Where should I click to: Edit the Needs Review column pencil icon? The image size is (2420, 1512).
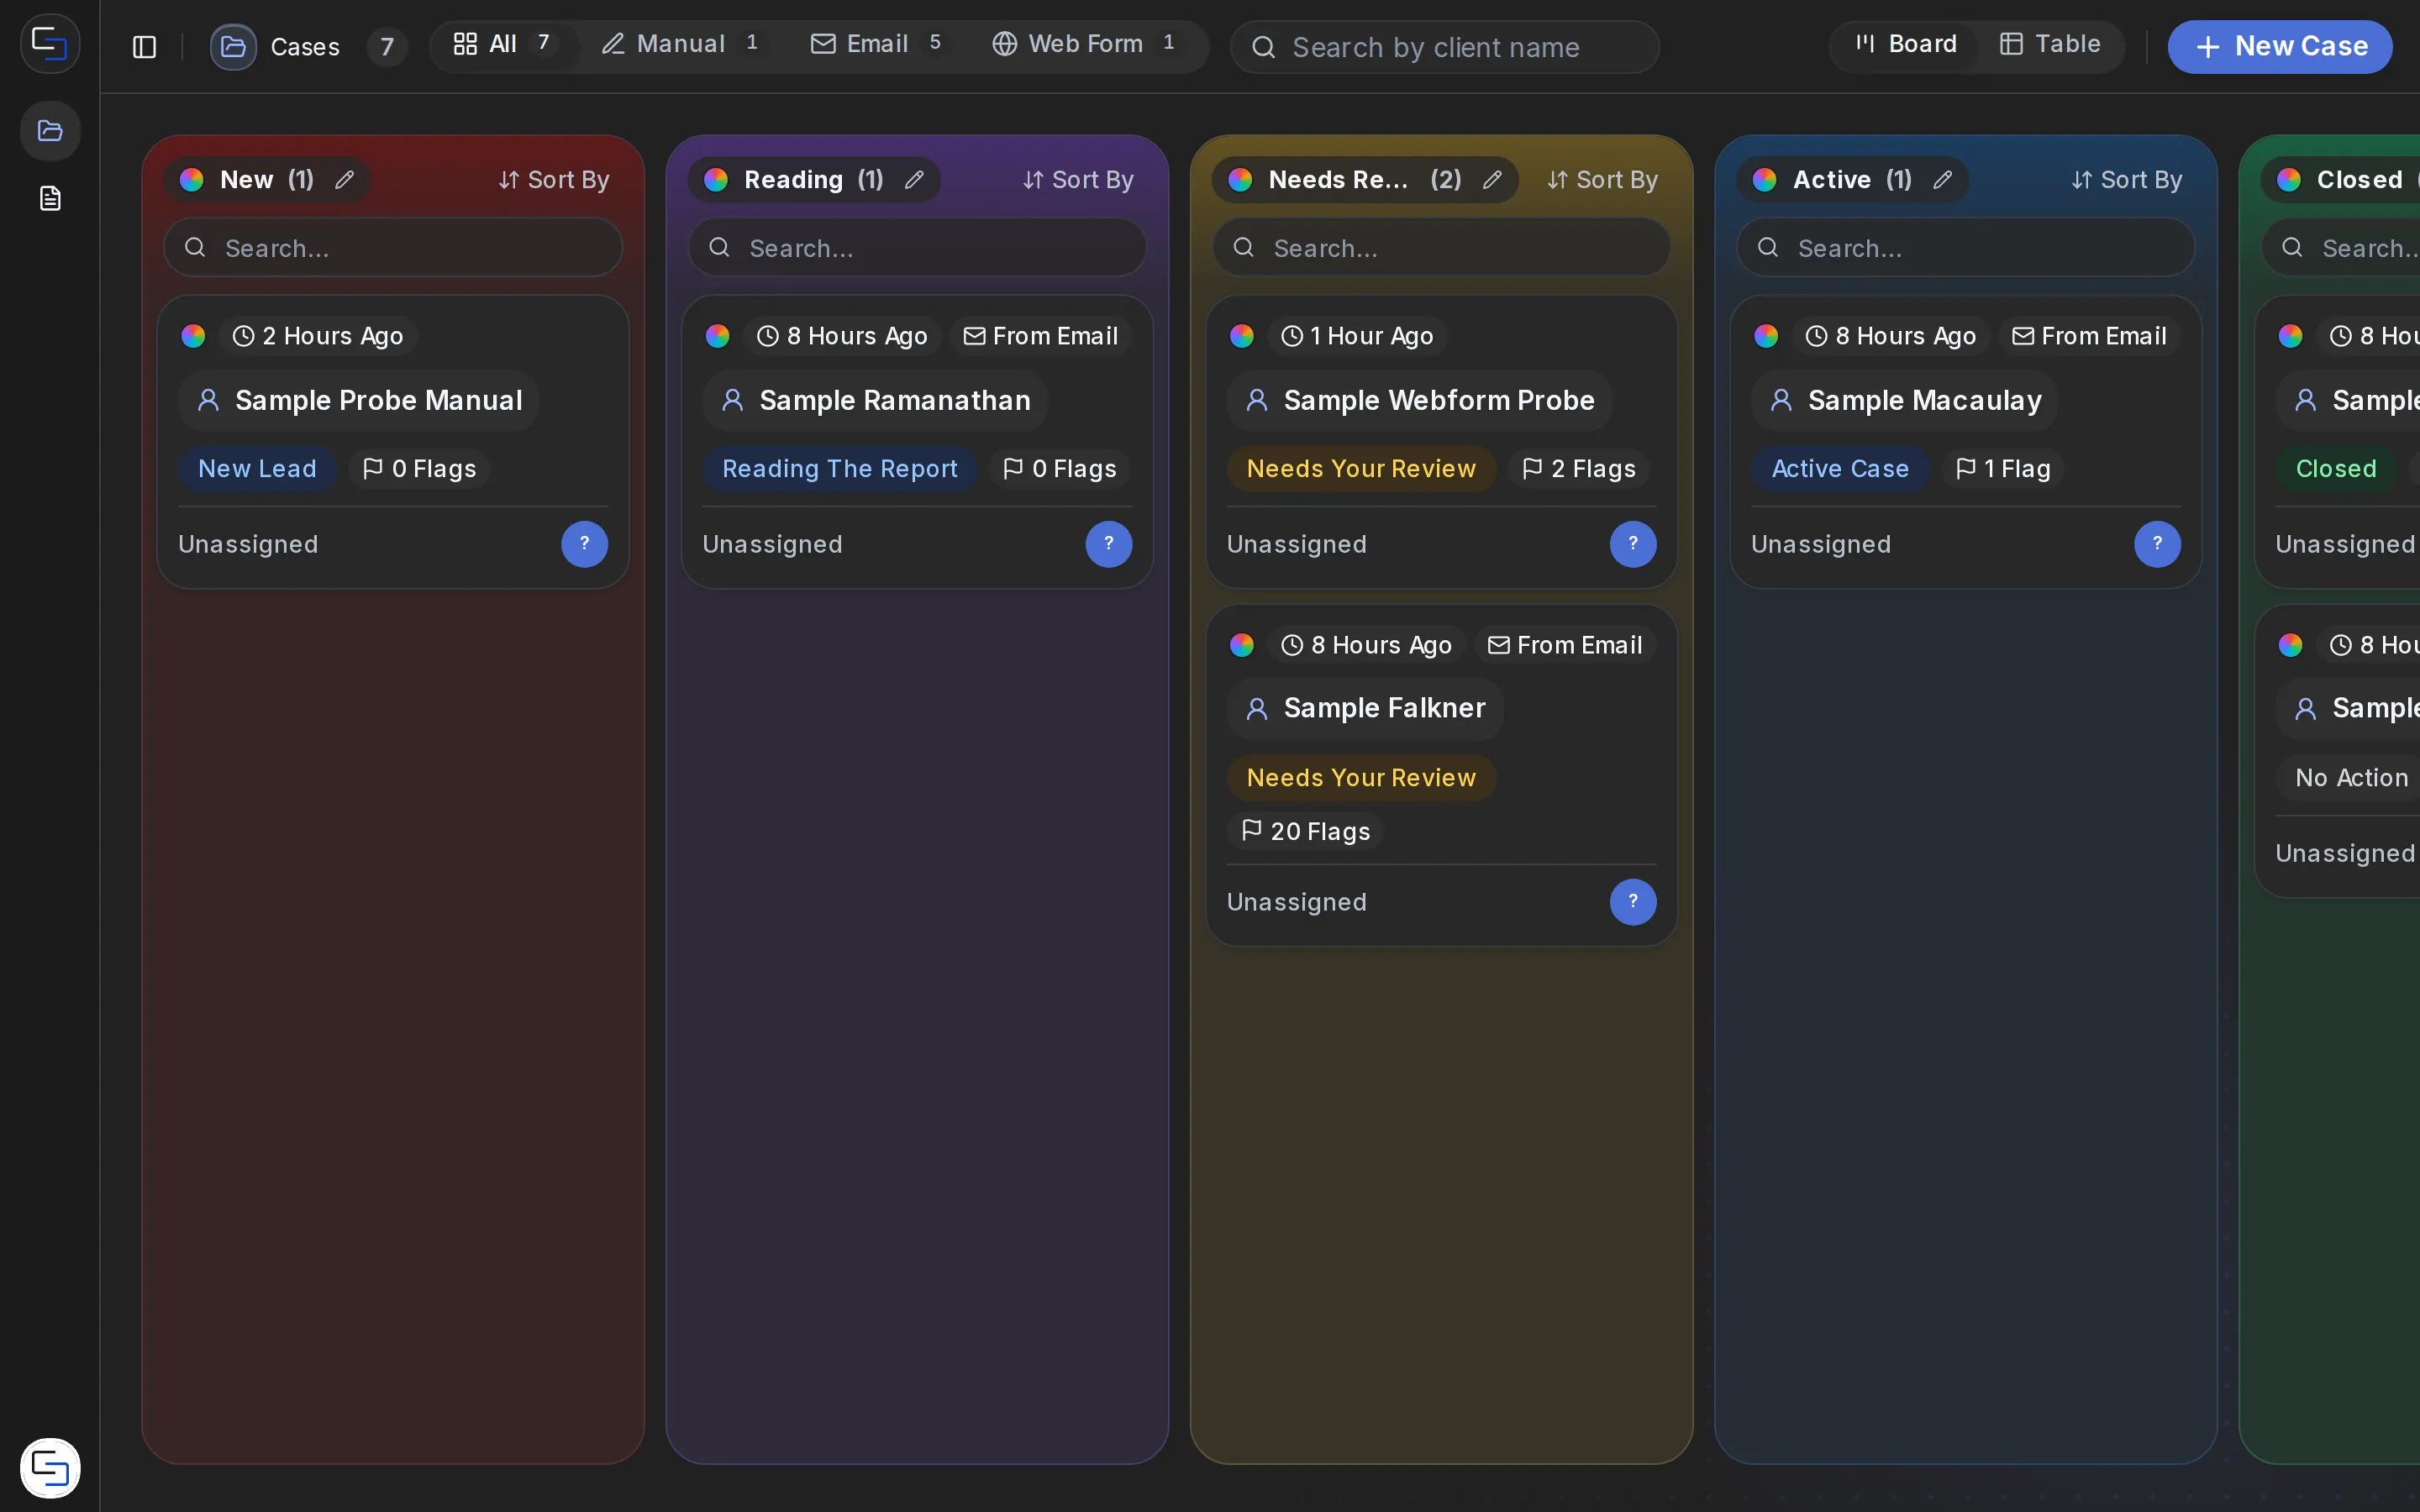(1492, 180)
